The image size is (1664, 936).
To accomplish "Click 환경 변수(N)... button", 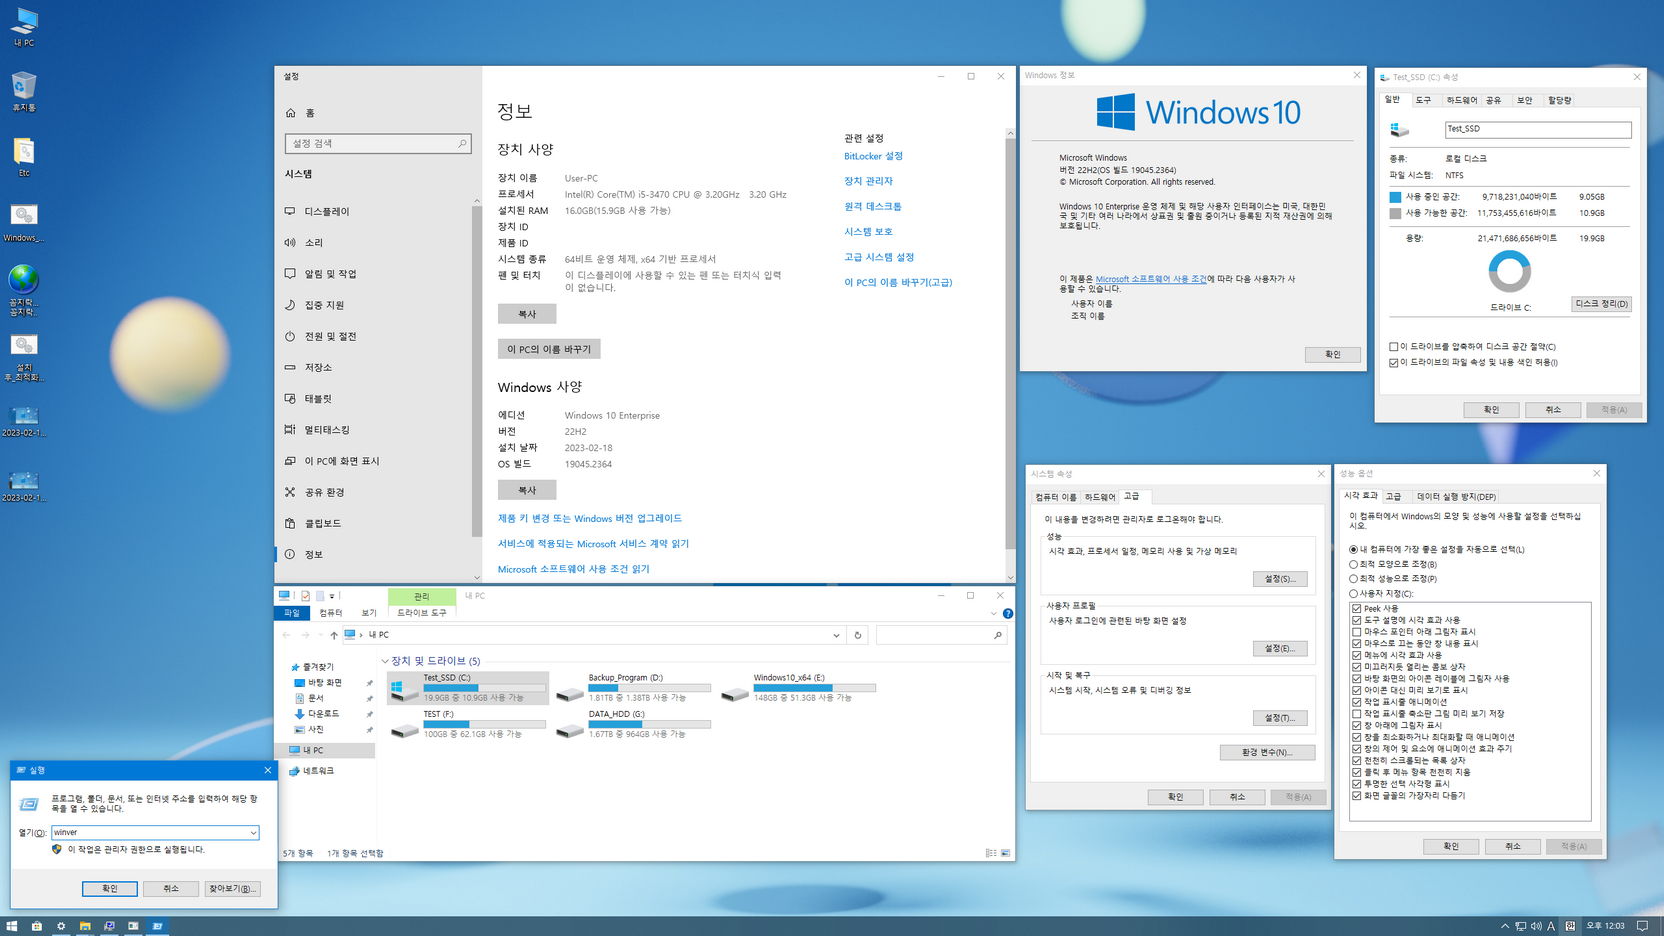I will (1267, 752).
